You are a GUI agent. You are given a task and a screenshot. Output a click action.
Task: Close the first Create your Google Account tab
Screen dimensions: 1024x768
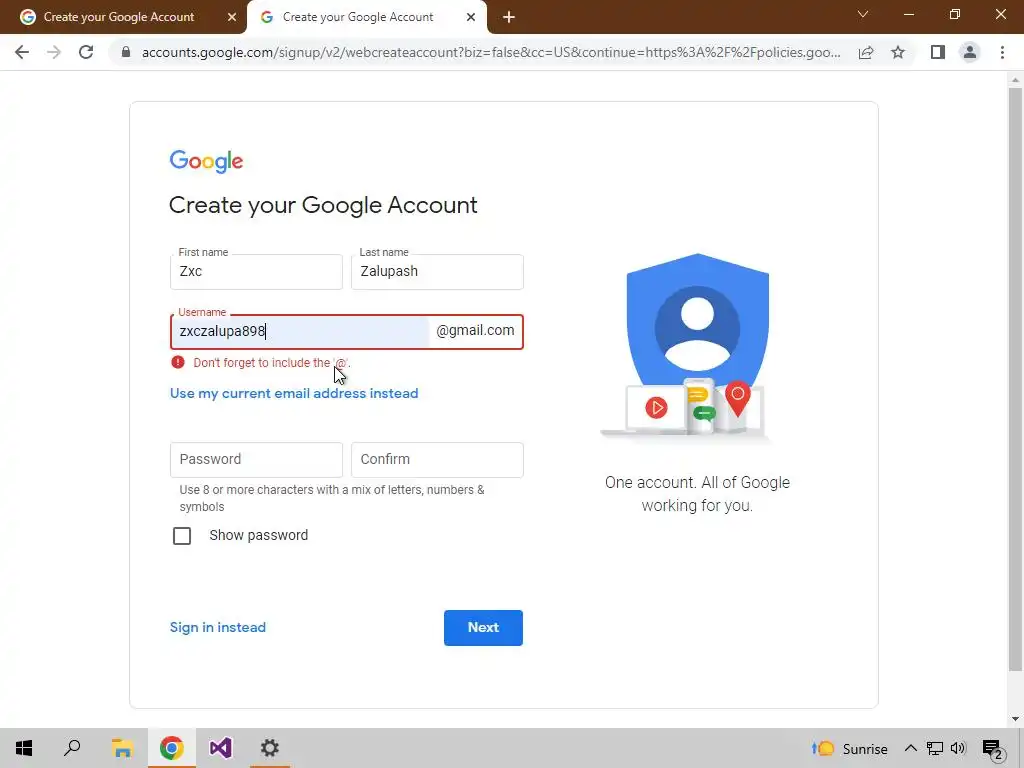tap(232, 17)
